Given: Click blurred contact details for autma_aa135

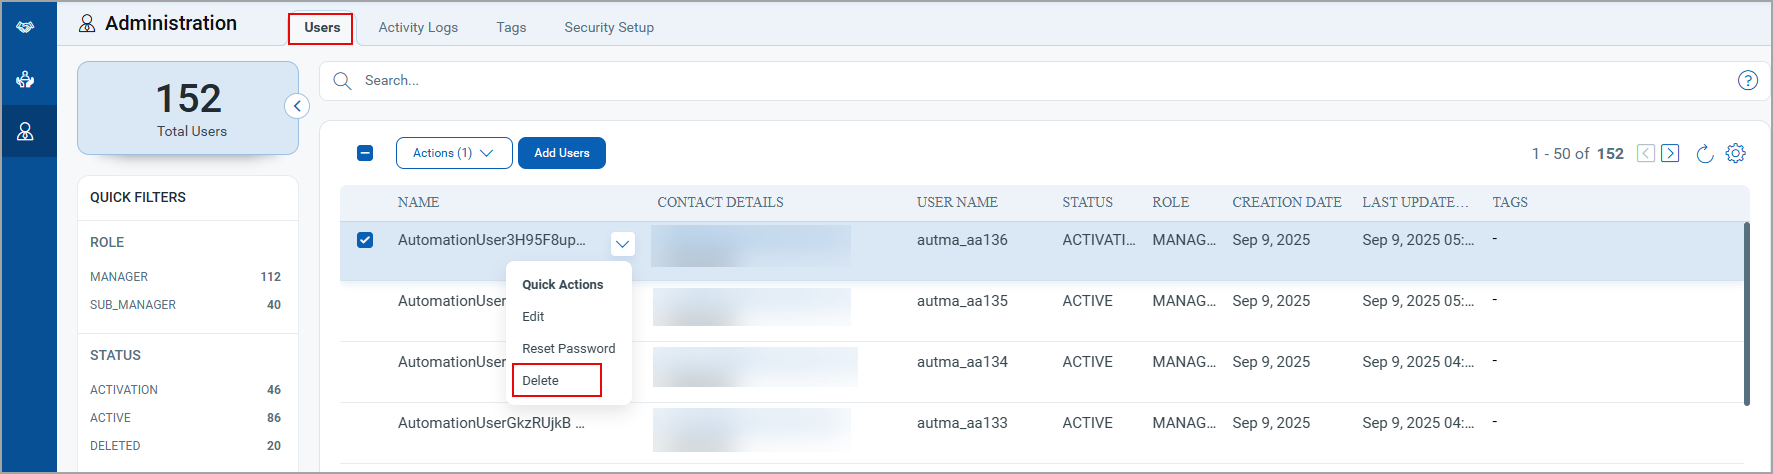Looking at the screenshot, I should tap(752, 307).
